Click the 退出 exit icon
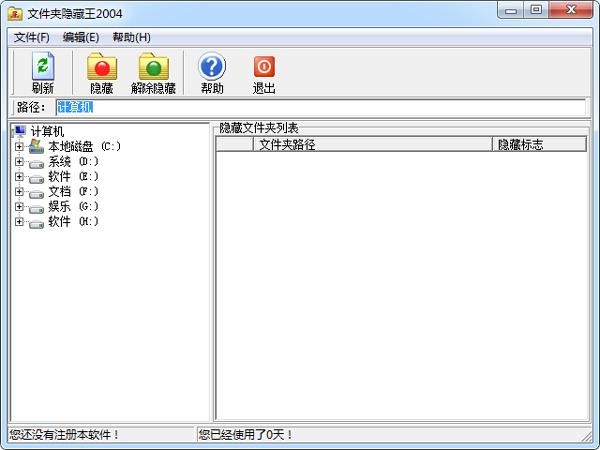Screen dimensions: 600x450 click(x=264, y=67)
